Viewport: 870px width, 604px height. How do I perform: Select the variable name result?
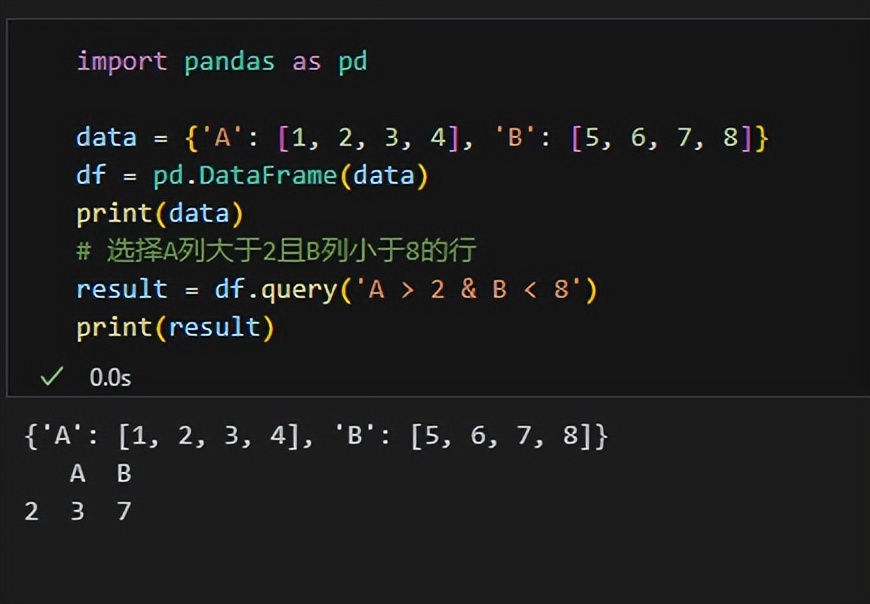click(x=120, y=288)
